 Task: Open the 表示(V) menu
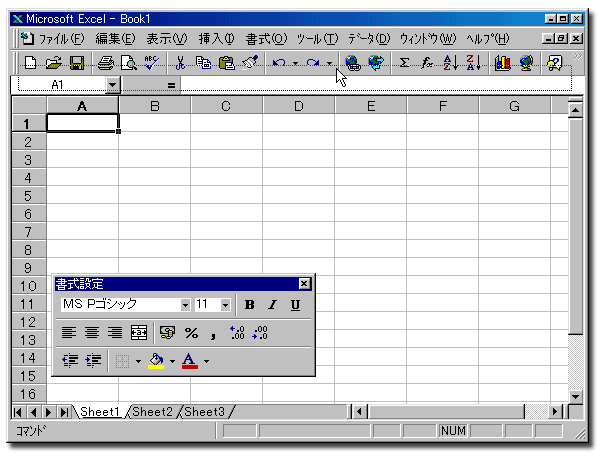166,39
